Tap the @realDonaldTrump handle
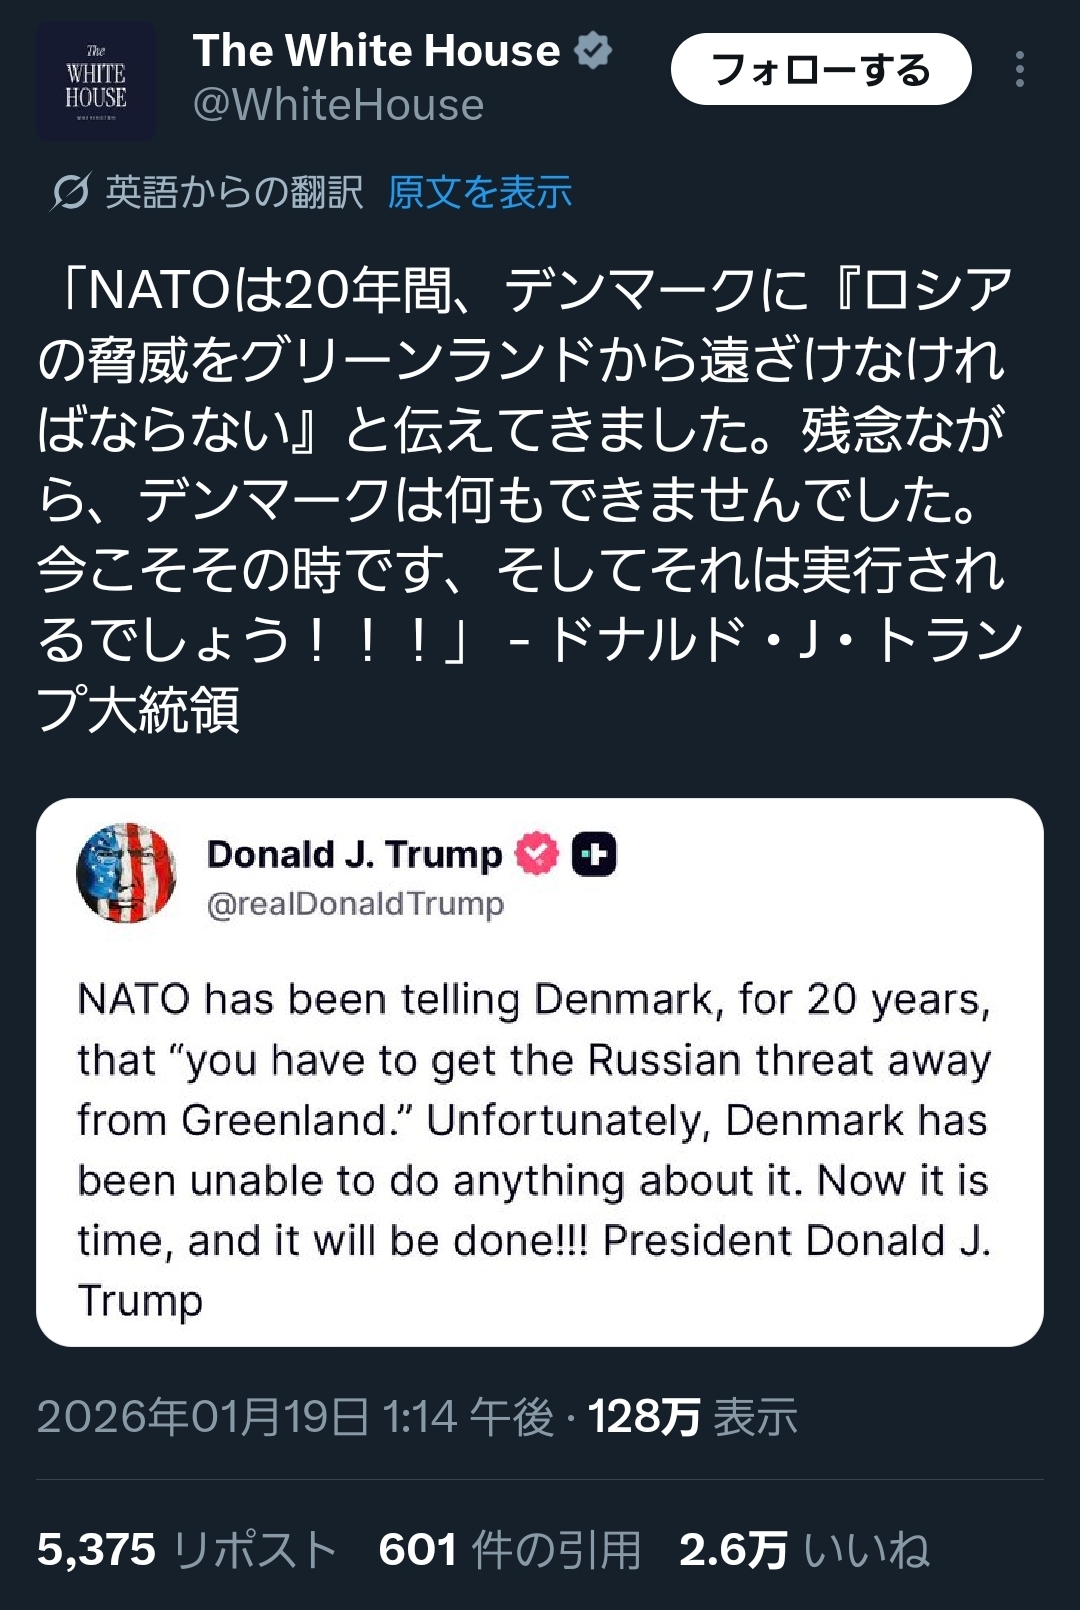The image size is (1080, 1610). (x=355, y=904)
